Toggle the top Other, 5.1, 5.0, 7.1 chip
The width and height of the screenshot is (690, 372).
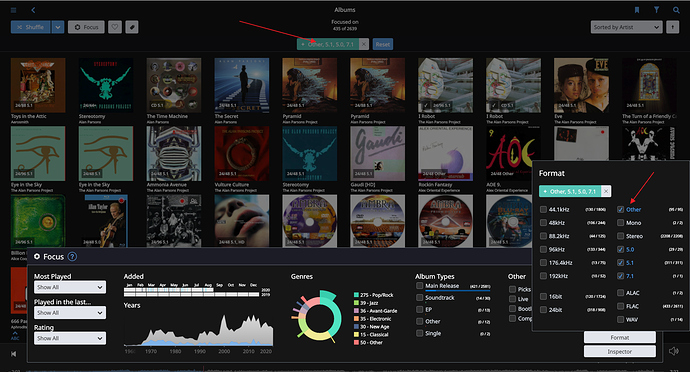[x=328, y=44]
